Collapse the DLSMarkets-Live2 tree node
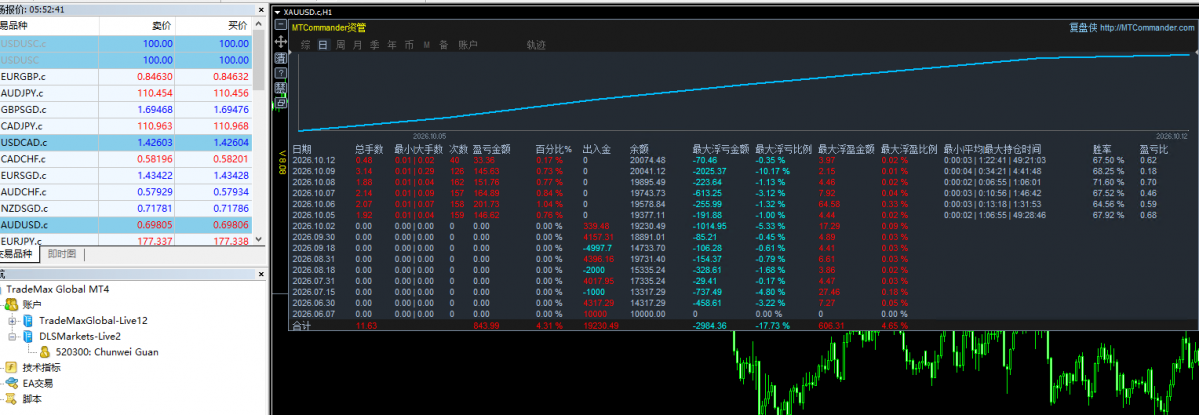Viewport: 1199px width, 415px height. click(12, 336)
